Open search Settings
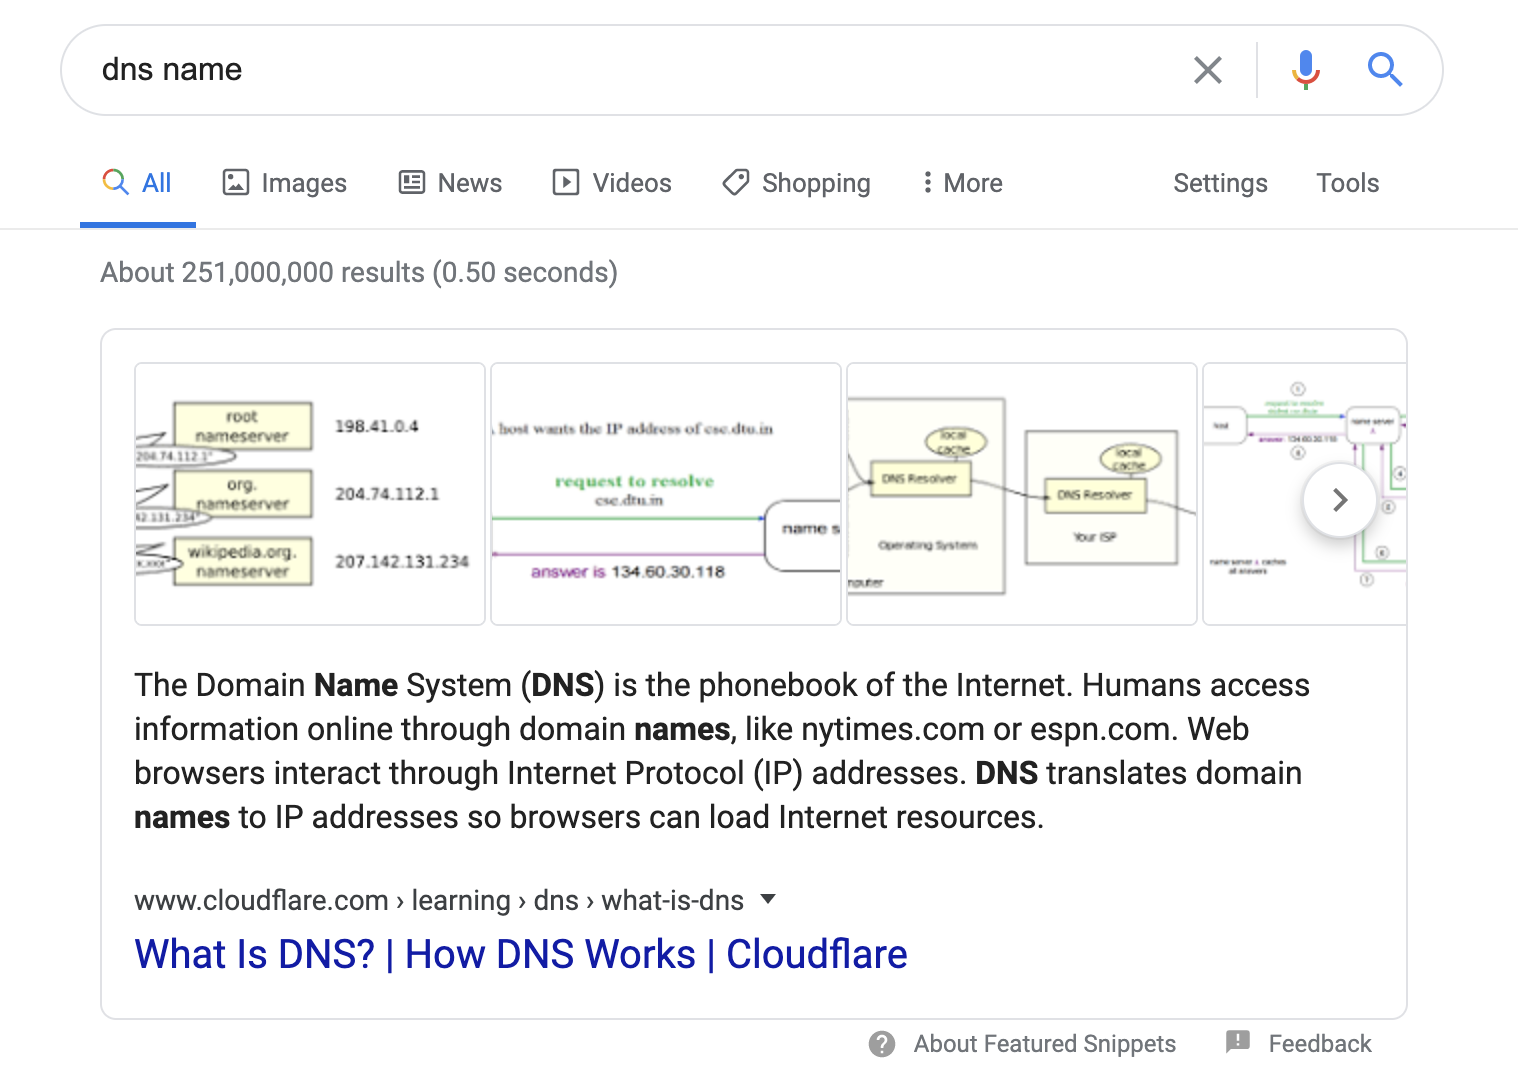Viewport: 1518px width, 1084px height. point(1220,183)
